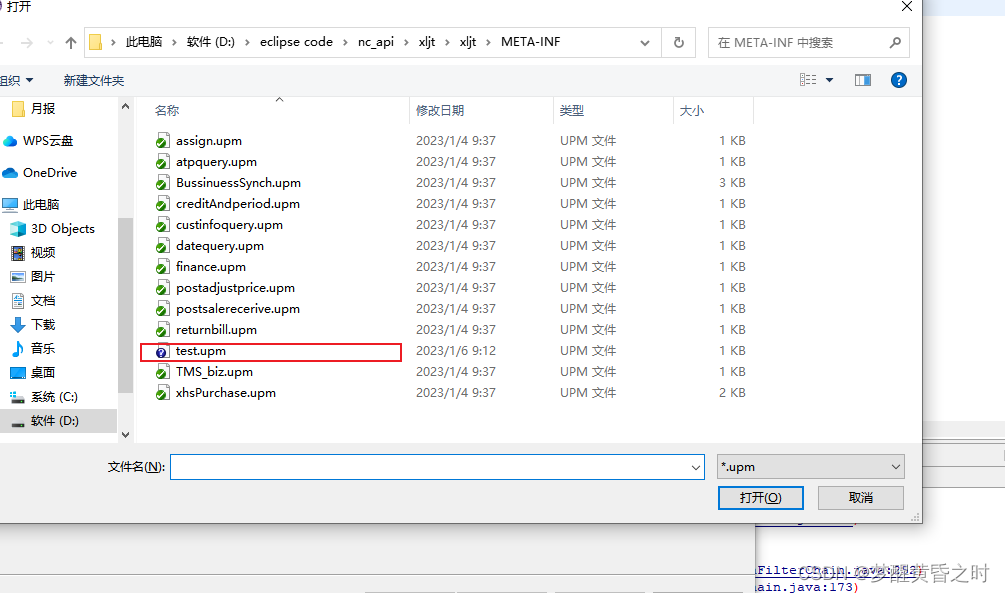Click the test.upm file icon
The image size is (1005, 593).
pos(162,351)
